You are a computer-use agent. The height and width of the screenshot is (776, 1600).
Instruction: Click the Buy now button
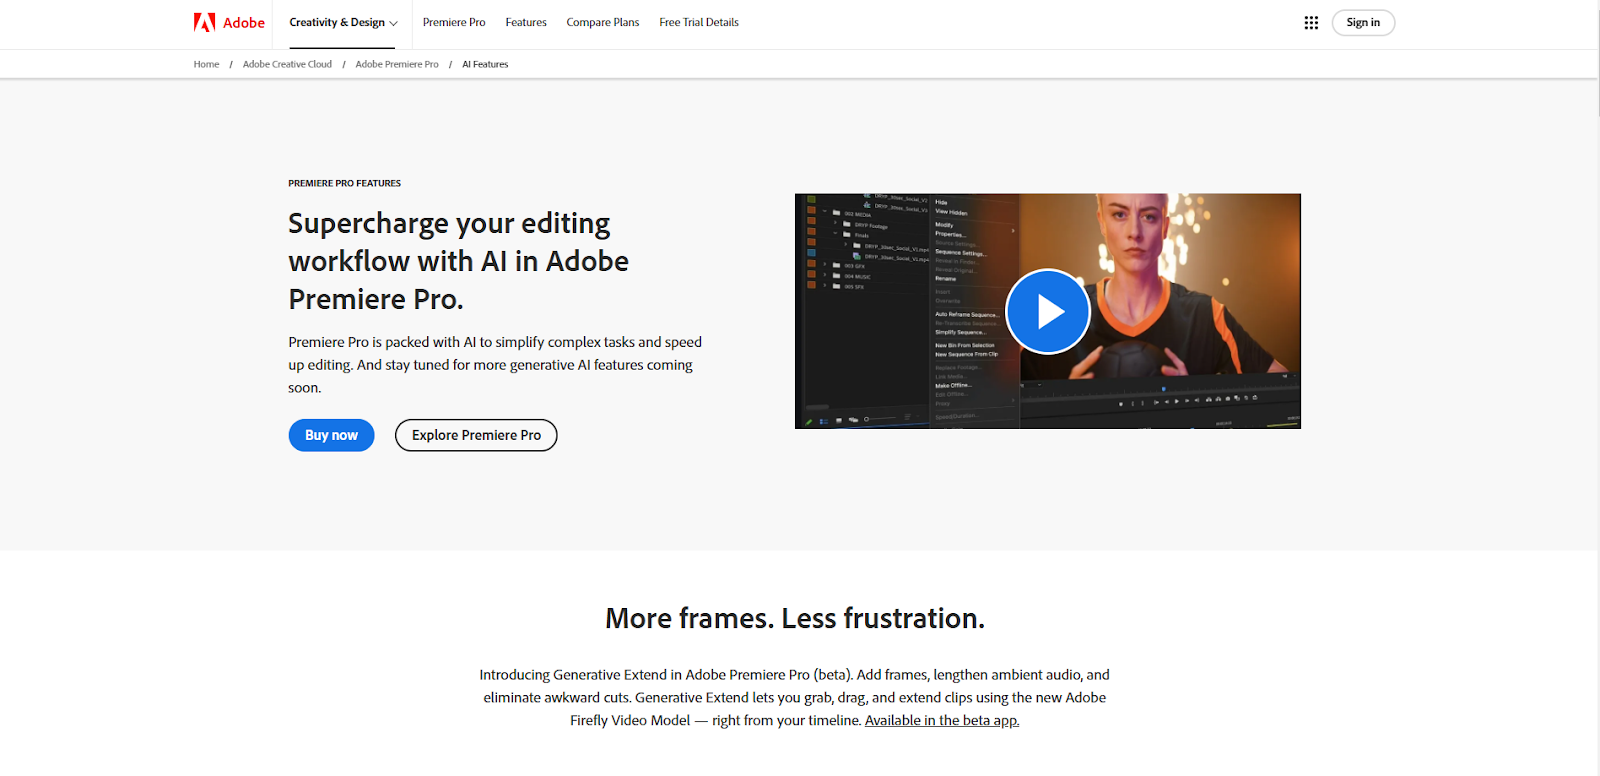[331, 435]
